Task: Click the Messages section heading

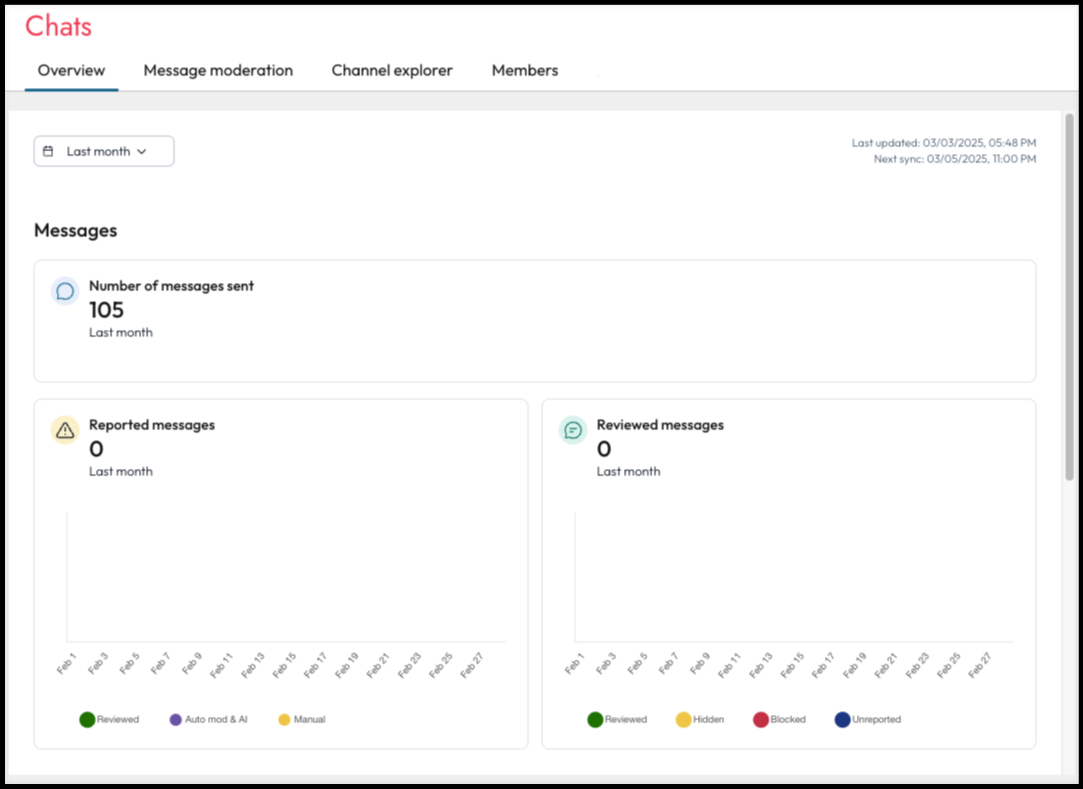Action: click(75, 230)
